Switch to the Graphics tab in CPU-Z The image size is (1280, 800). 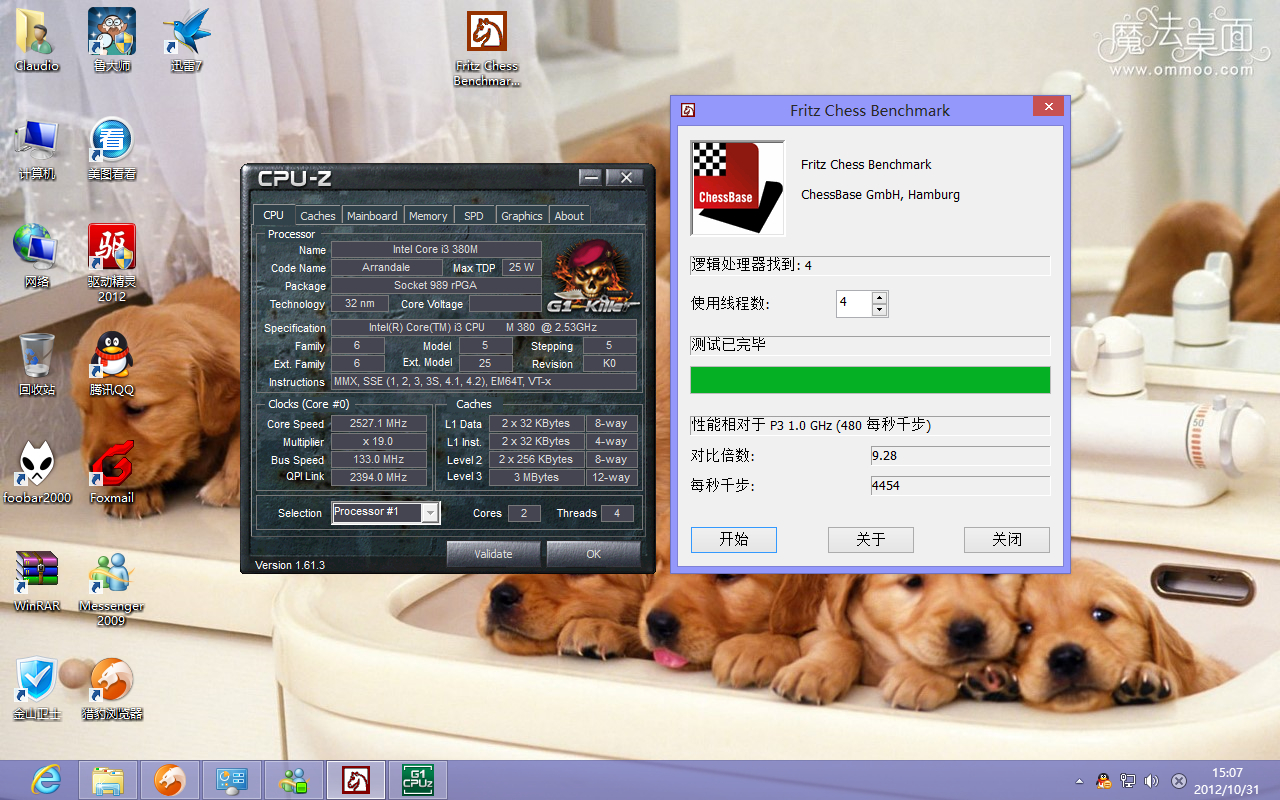pyautogui.click(x=522, y=216)
